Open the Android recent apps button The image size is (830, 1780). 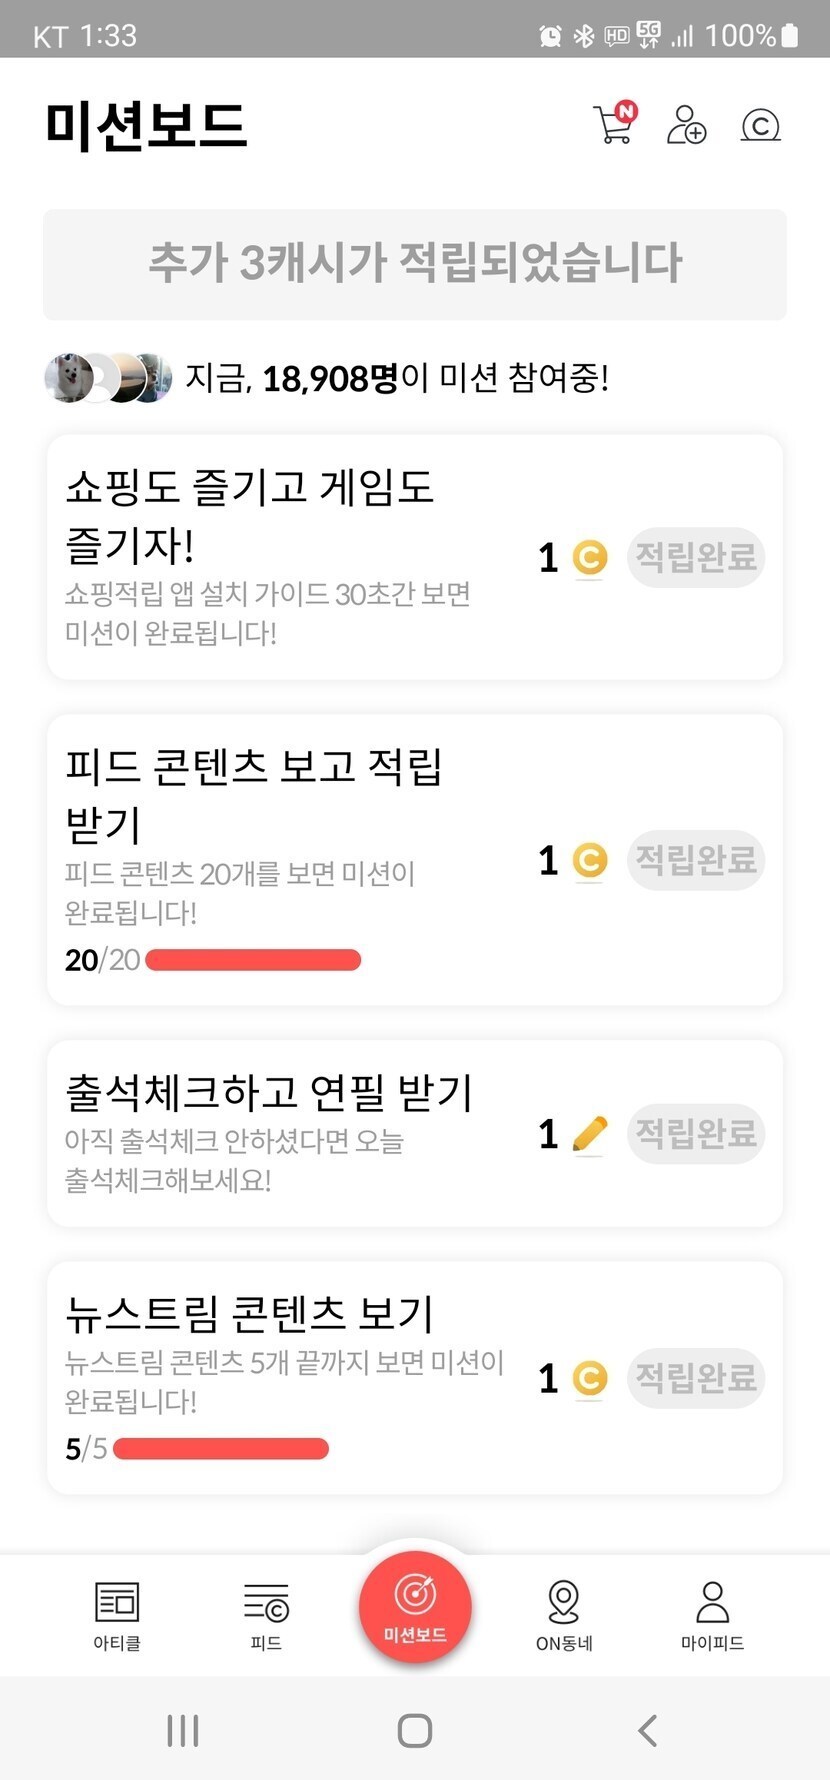183,1731
